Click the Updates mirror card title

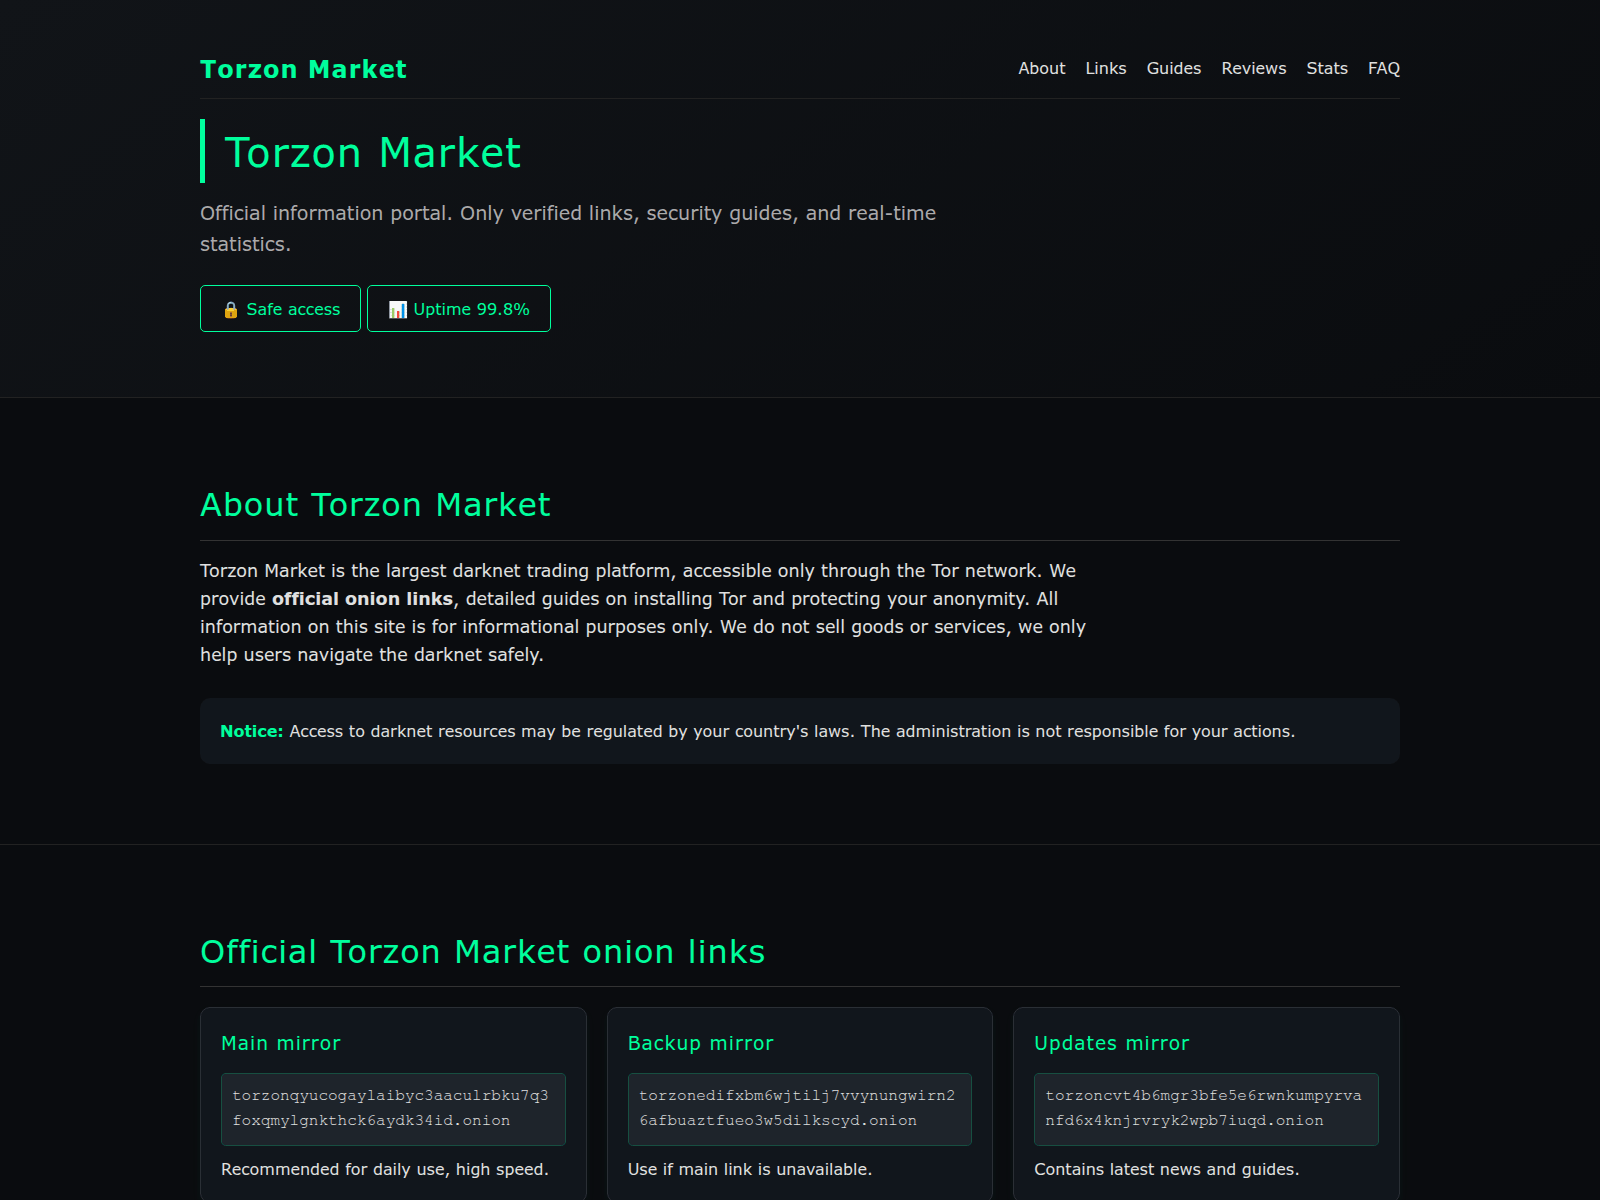click(1112, 1043)
